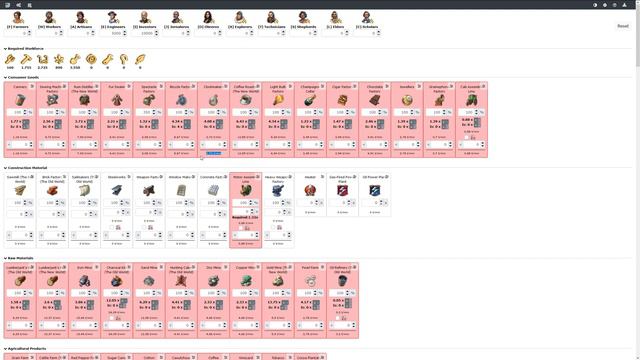
Task: Click the Fur Dealer coat icon
Action: 117,100
